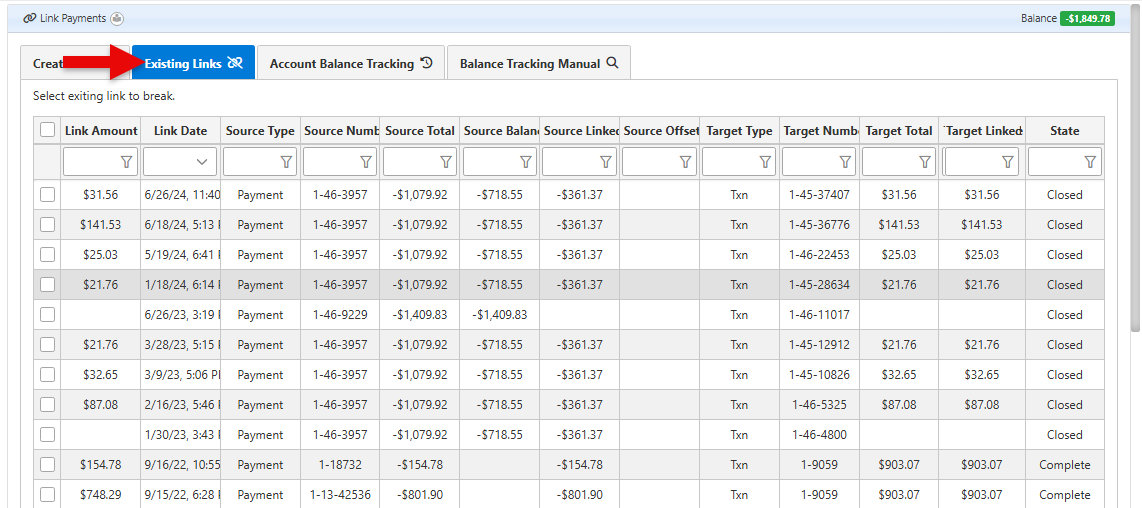The width and height of the screenshot is (1142, 508).
Task: Tick the select-all checkbox in table header
Action: (x=47, y=130)
